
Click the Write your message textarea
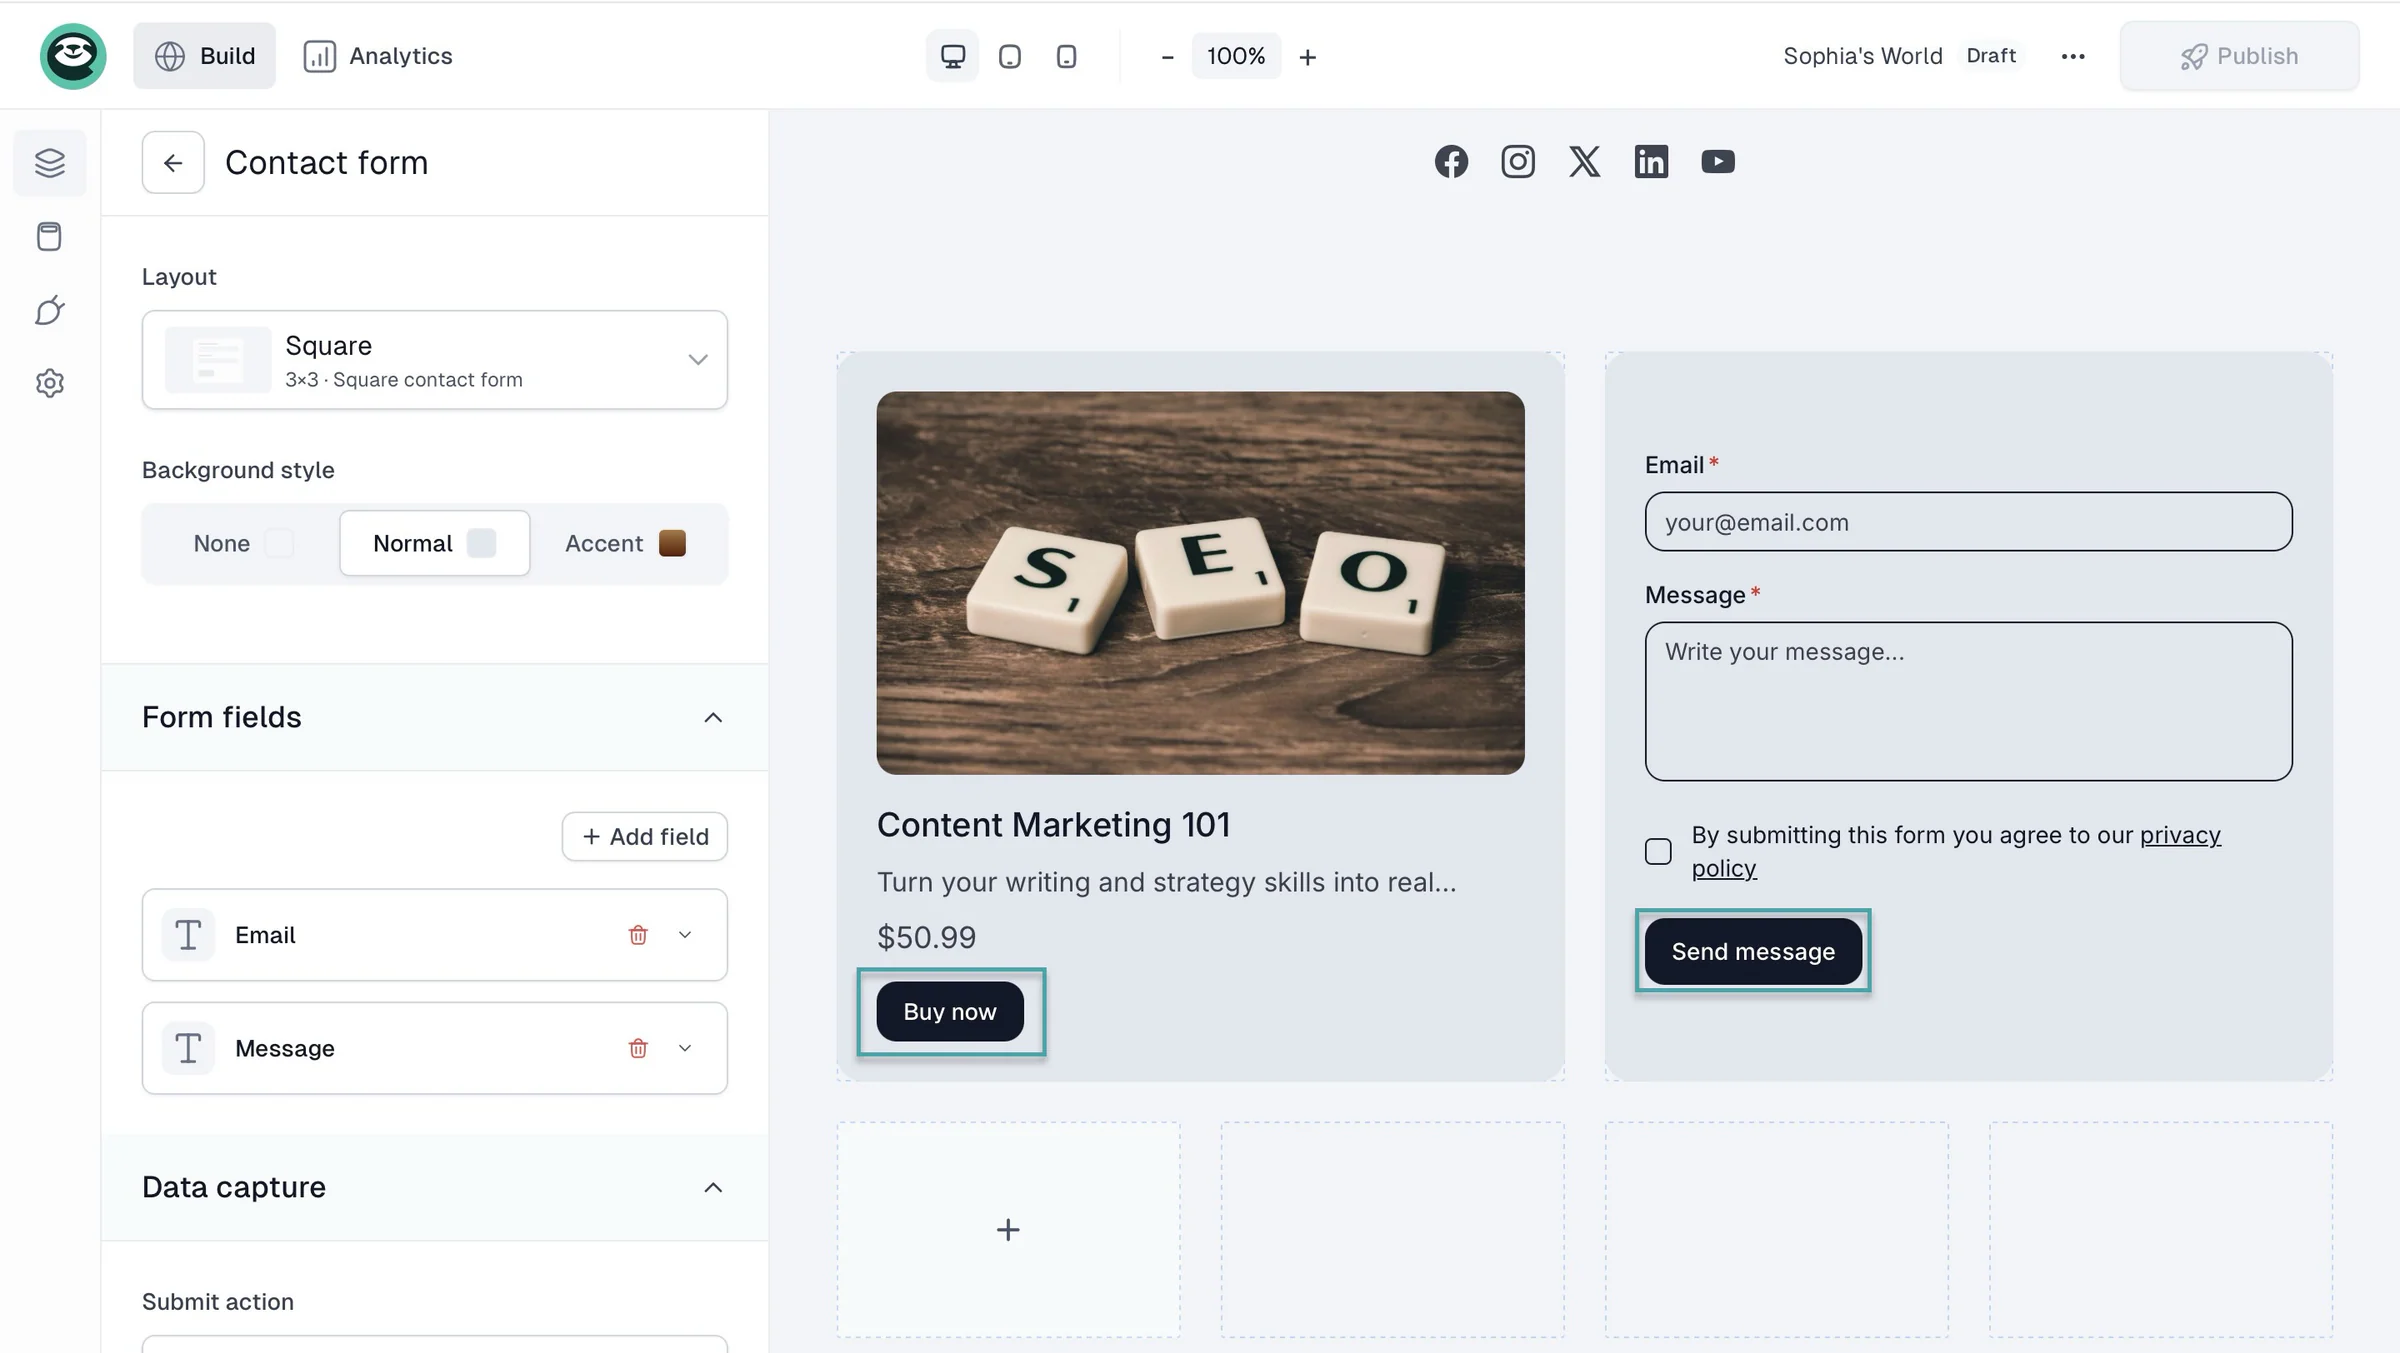(x=1968, y=701)
